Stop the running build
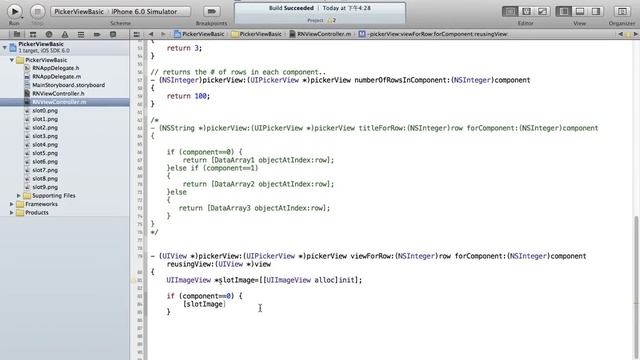The image size is (640, 360). tap(38, 11)
